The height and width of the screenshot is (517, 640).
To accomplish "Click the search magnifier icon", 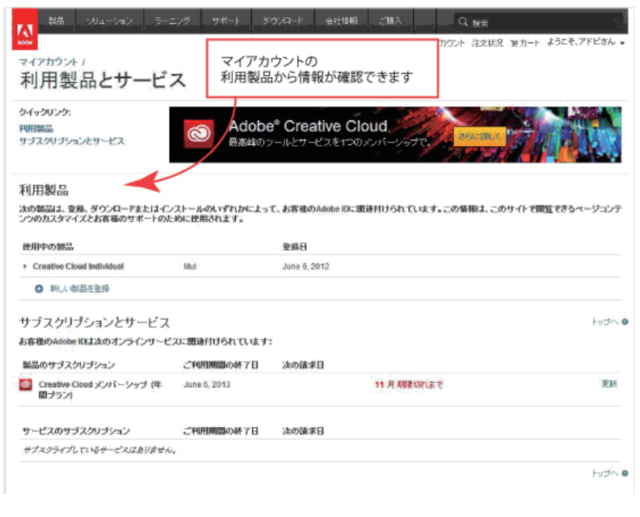I will click(x=463, y=21).
